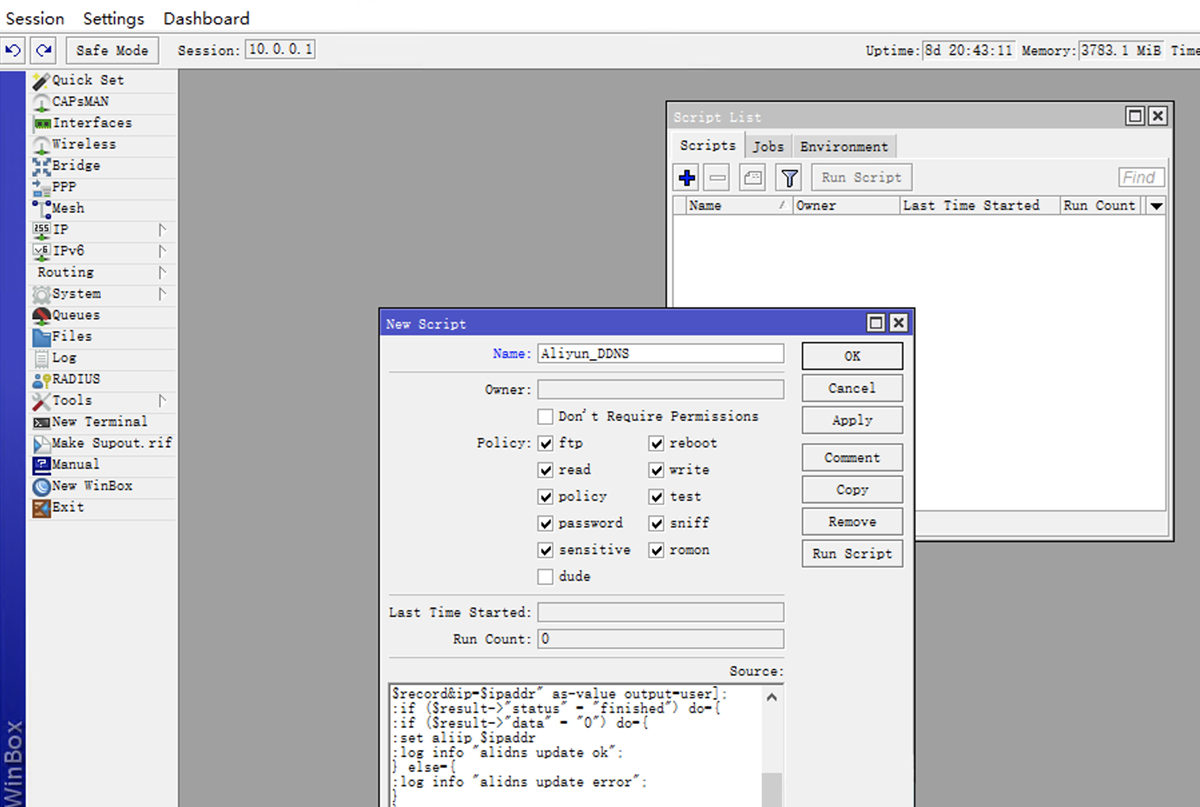Click the filter funnel icon in Script List

(x=790, y=178)
